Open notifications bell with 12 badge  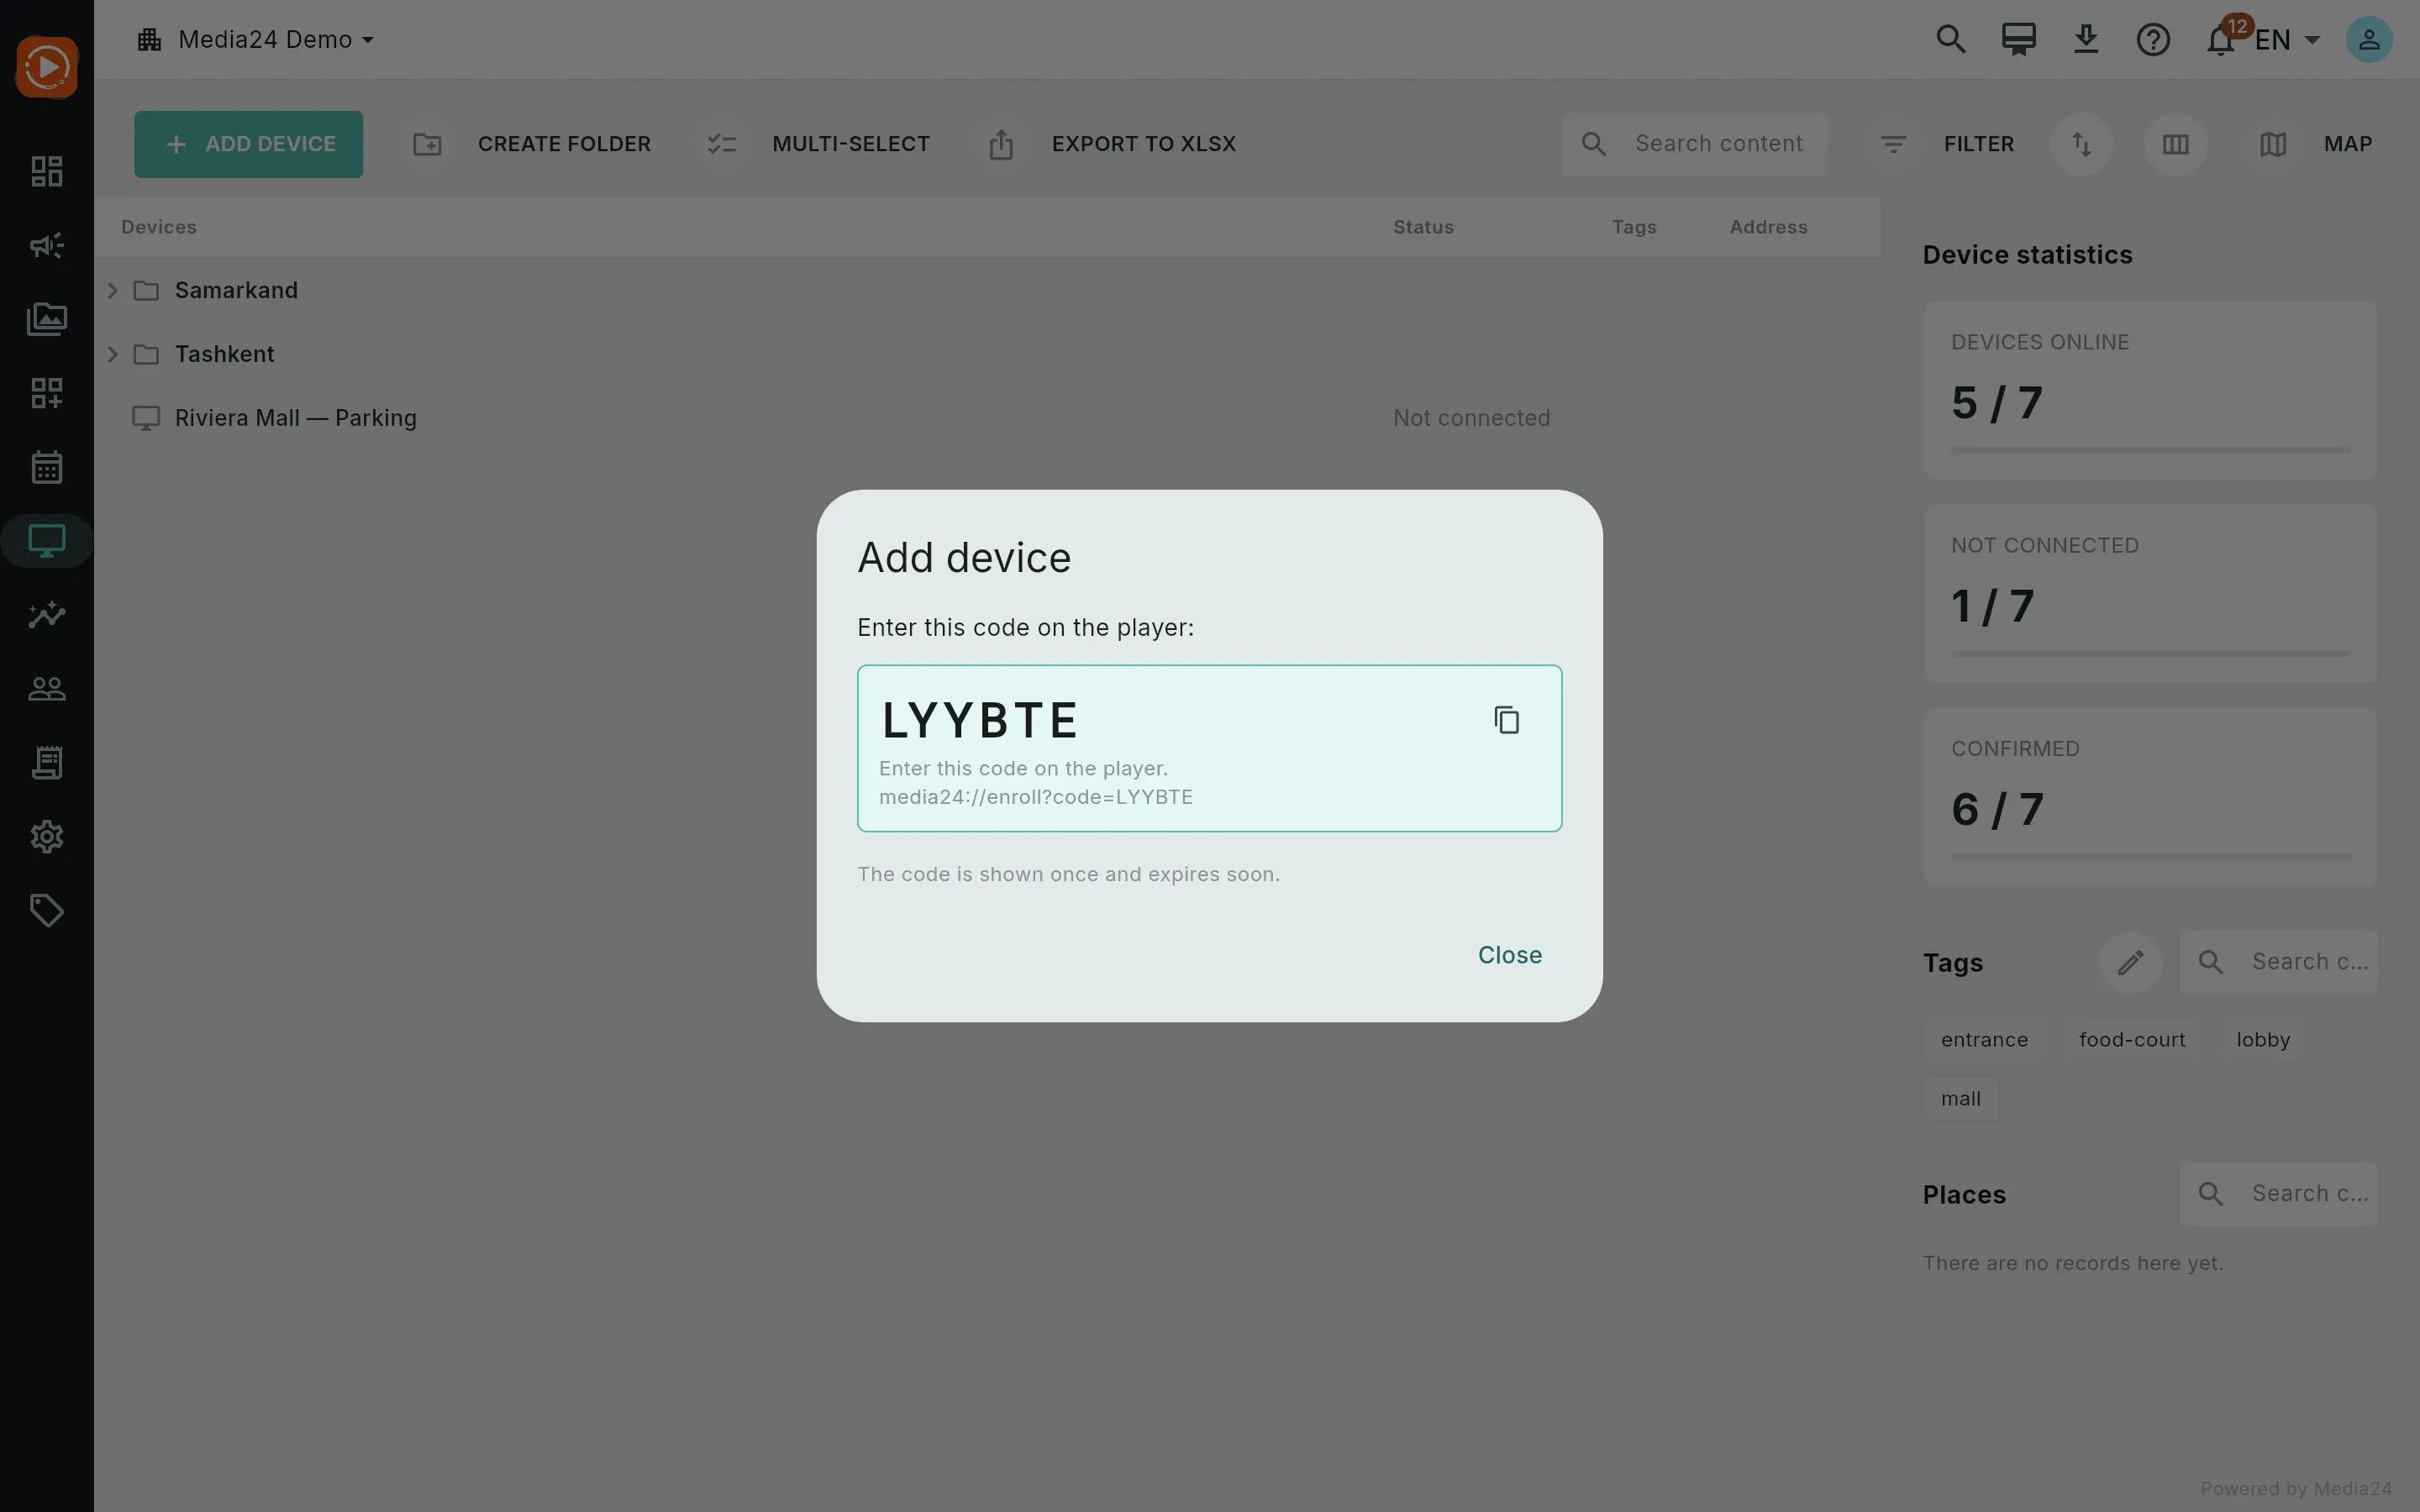[x=2221, y=40]
